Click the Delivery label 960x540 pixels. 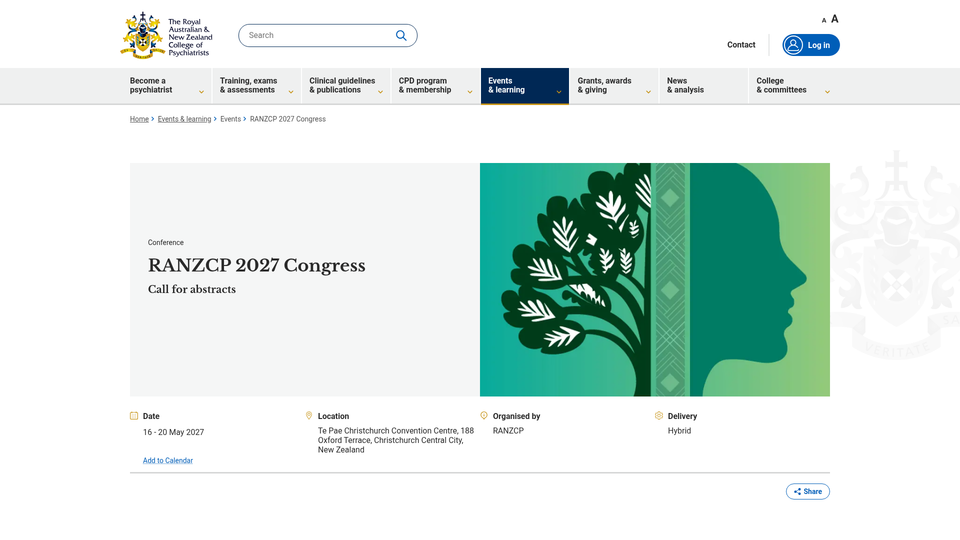tap(682, 416)
